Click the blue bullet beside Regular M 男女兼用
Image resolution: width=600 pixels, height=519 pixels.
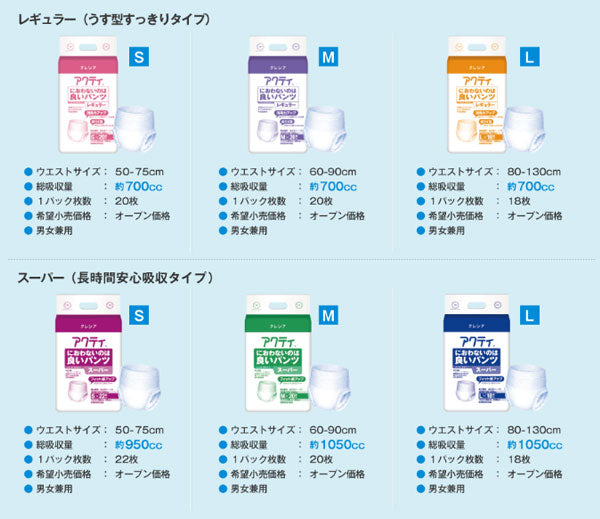[x=223, y=230]
